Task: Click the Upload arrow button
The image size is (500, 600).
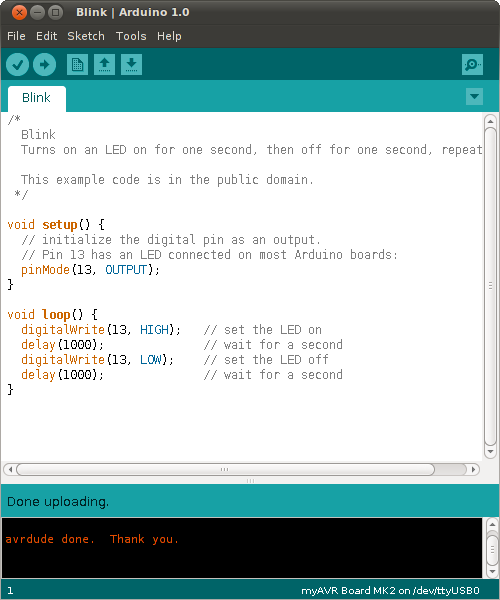Action: (44, 64)
